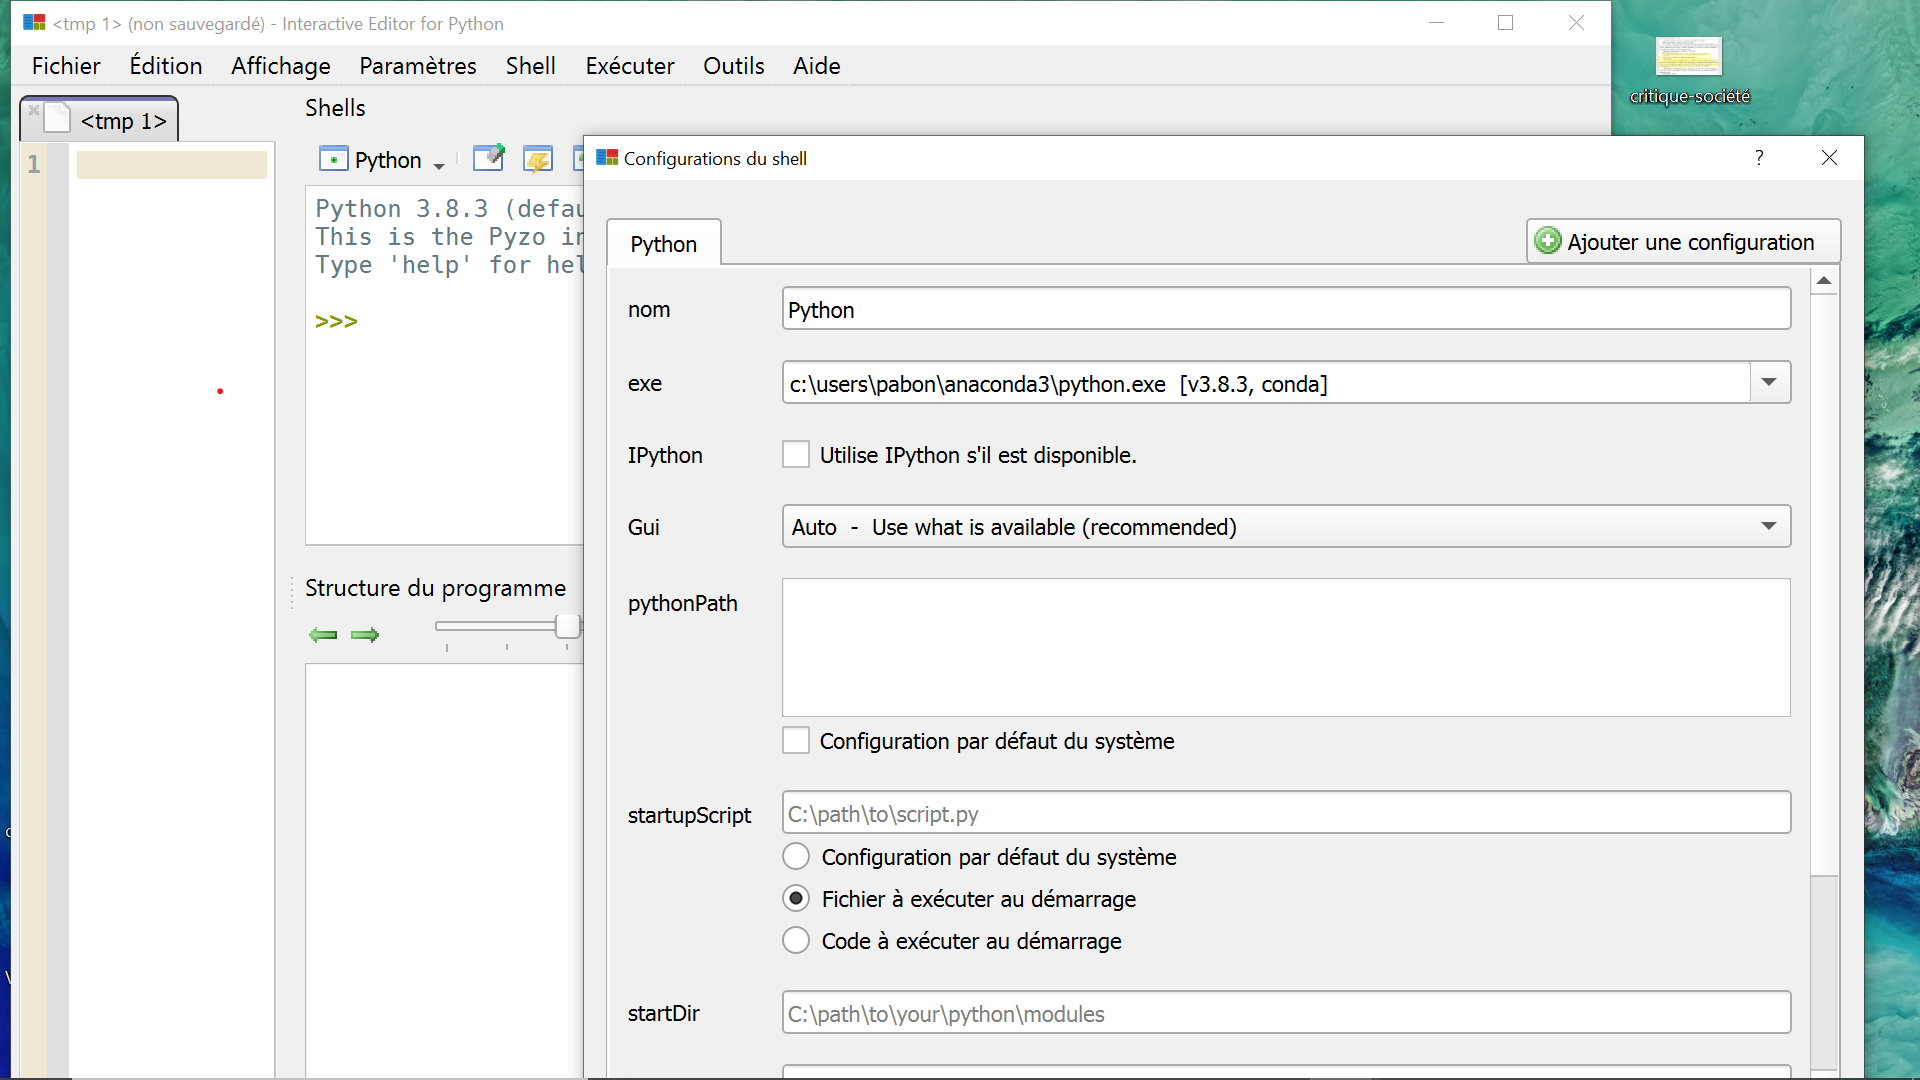This screenshot has height=1080, width=1920.
Task: Select Code à exécuter au démarrage radio
Action: click(x=796, y=941)
